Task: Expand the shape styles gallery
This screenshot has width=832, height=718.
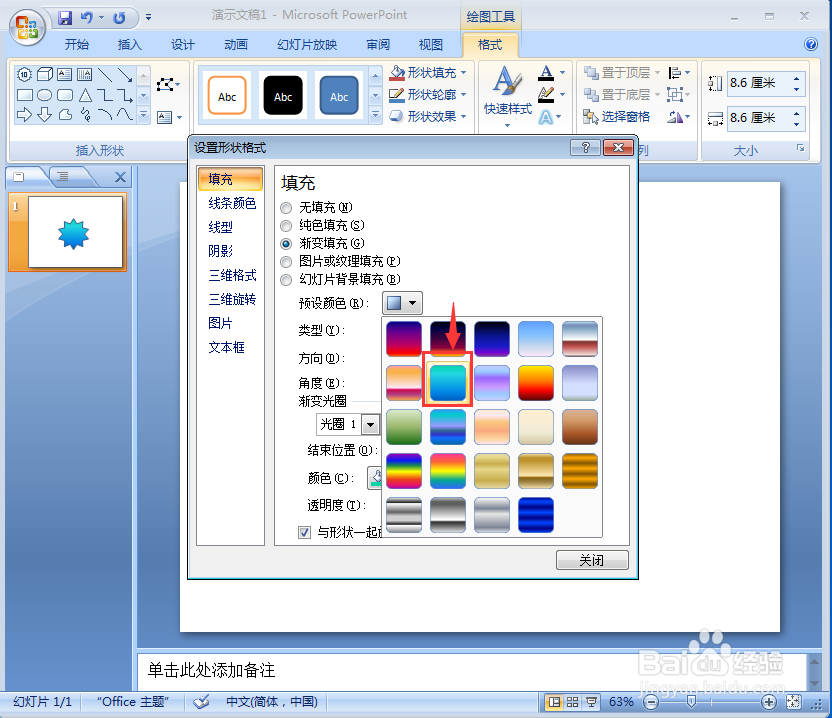Action: coord(375,115)
